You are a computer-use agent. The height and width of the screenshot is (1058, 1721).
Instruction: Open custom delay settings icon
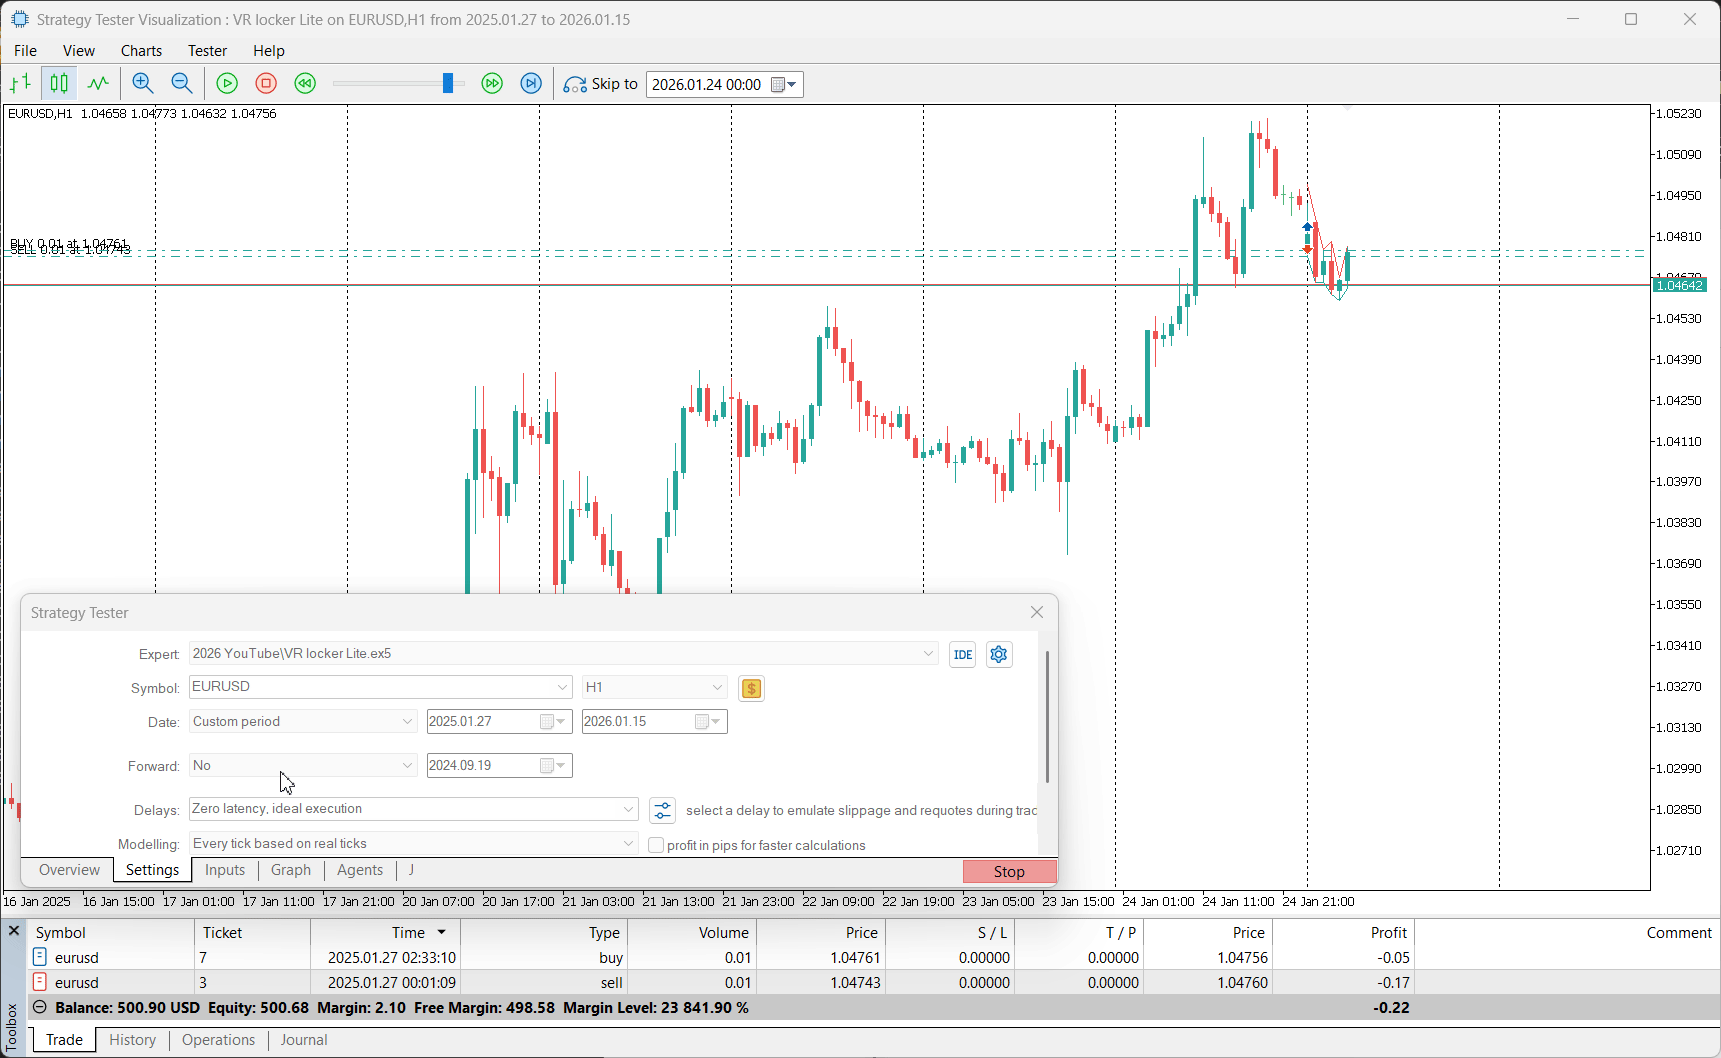662,810
